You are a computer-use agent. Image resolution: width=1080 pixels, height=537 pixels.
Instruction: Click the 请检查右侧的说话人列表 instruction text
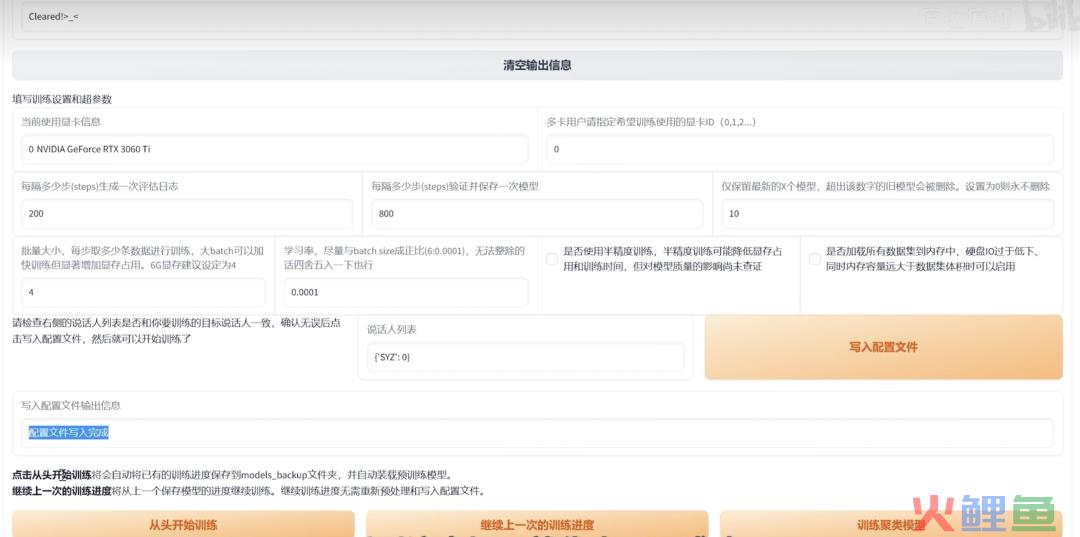pos(176,330)
